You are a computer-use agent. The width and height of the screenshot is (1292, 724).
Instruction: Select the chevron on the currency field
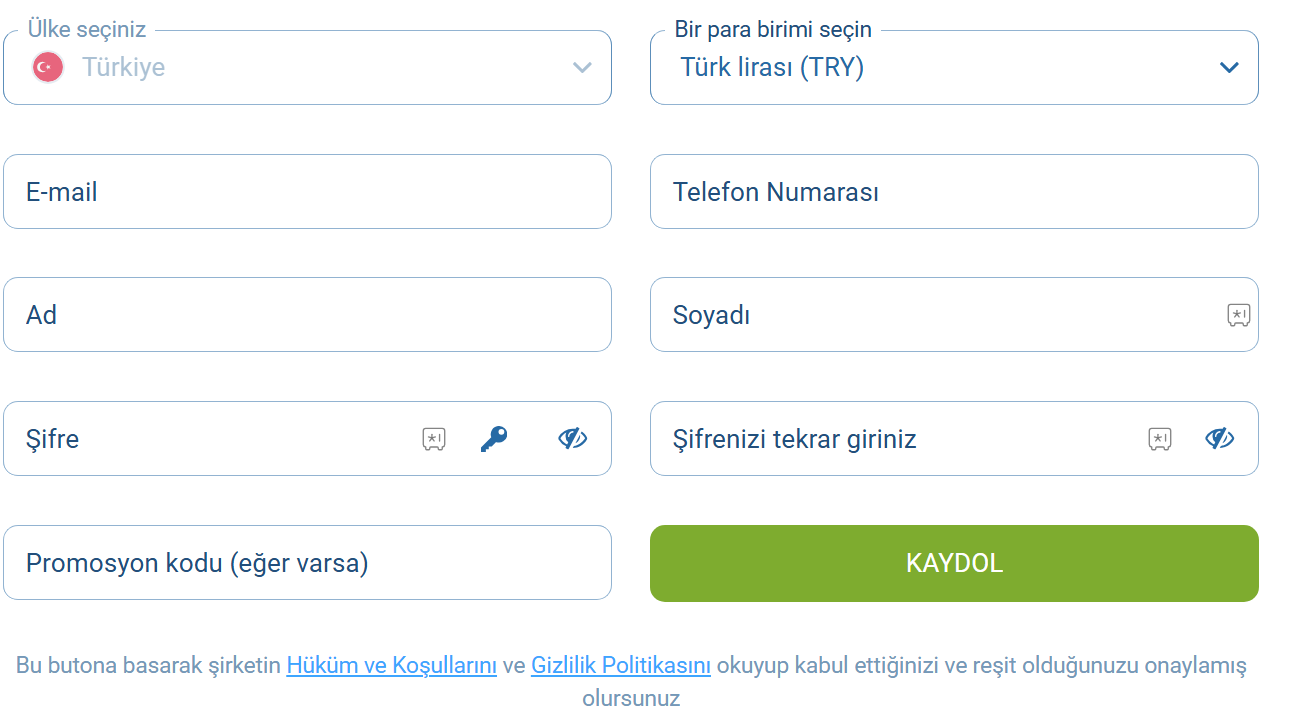[1229, 68]
